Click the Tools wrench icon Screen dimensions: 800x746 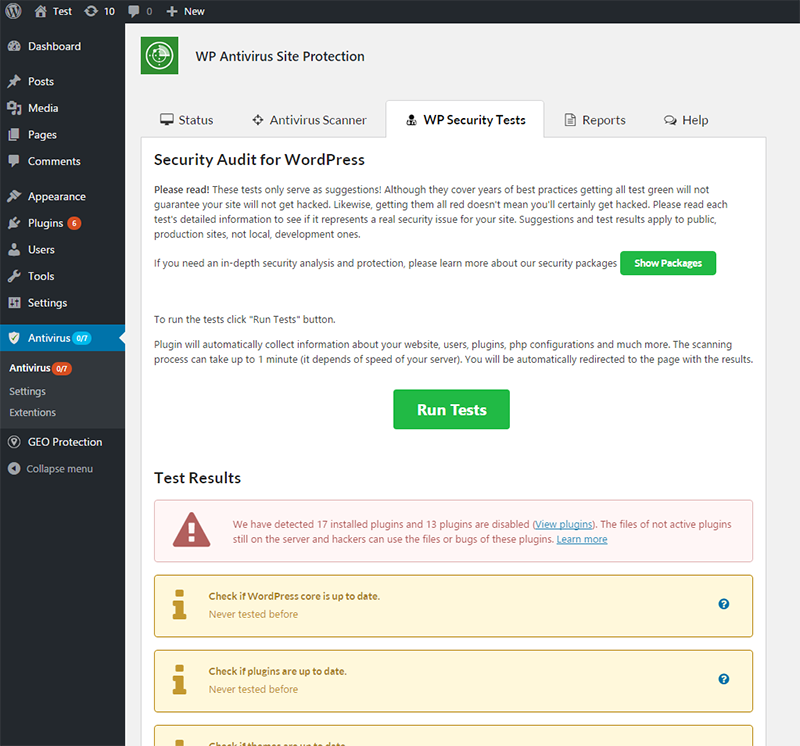pyautogui.click(x=14, y=276)
